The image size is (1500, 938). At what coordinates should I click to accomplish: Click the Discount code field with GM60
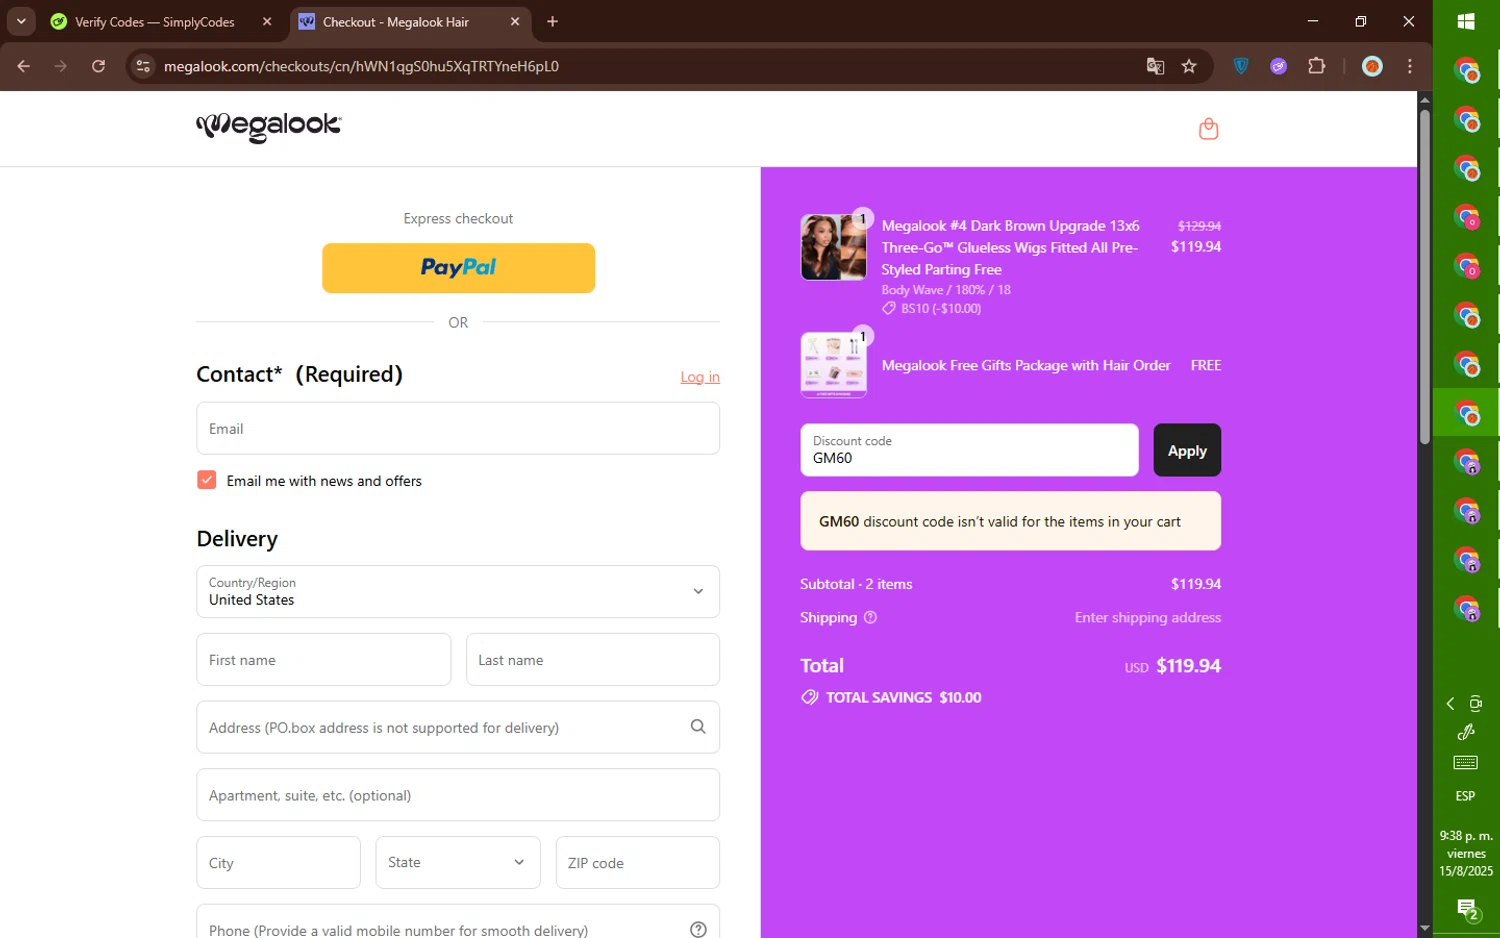(969, 450)
